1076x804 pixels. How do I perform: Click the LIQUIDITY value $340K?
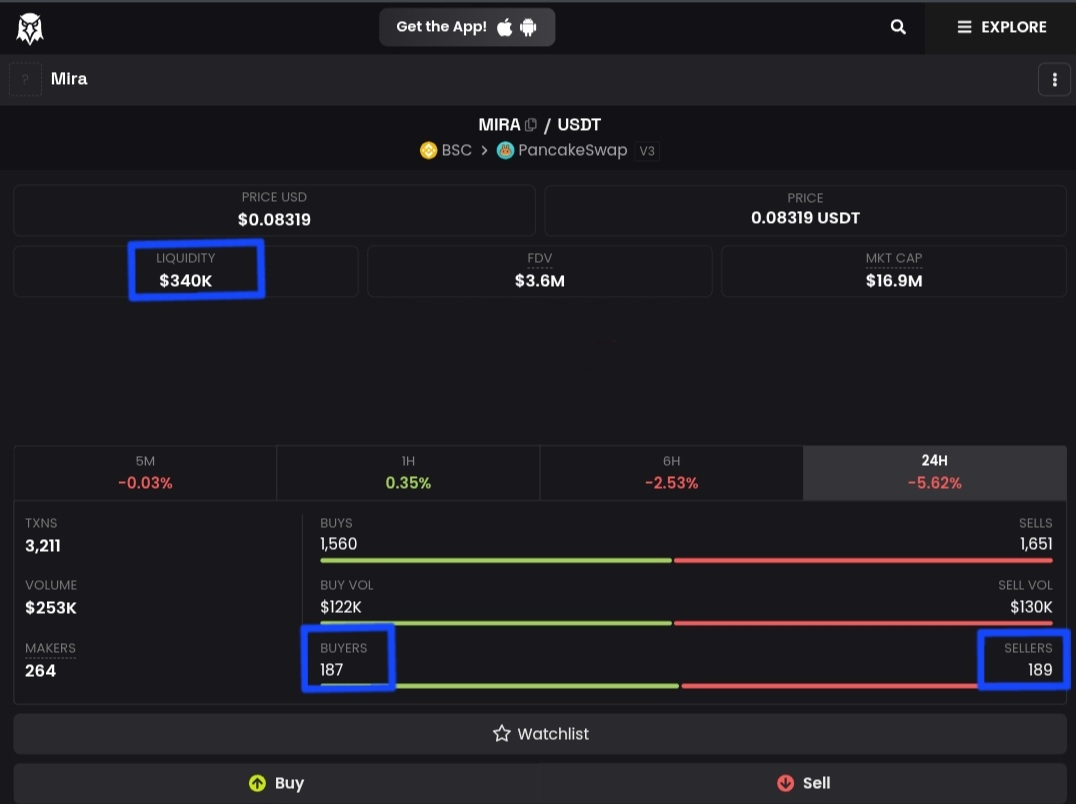[x=185, y=281]
